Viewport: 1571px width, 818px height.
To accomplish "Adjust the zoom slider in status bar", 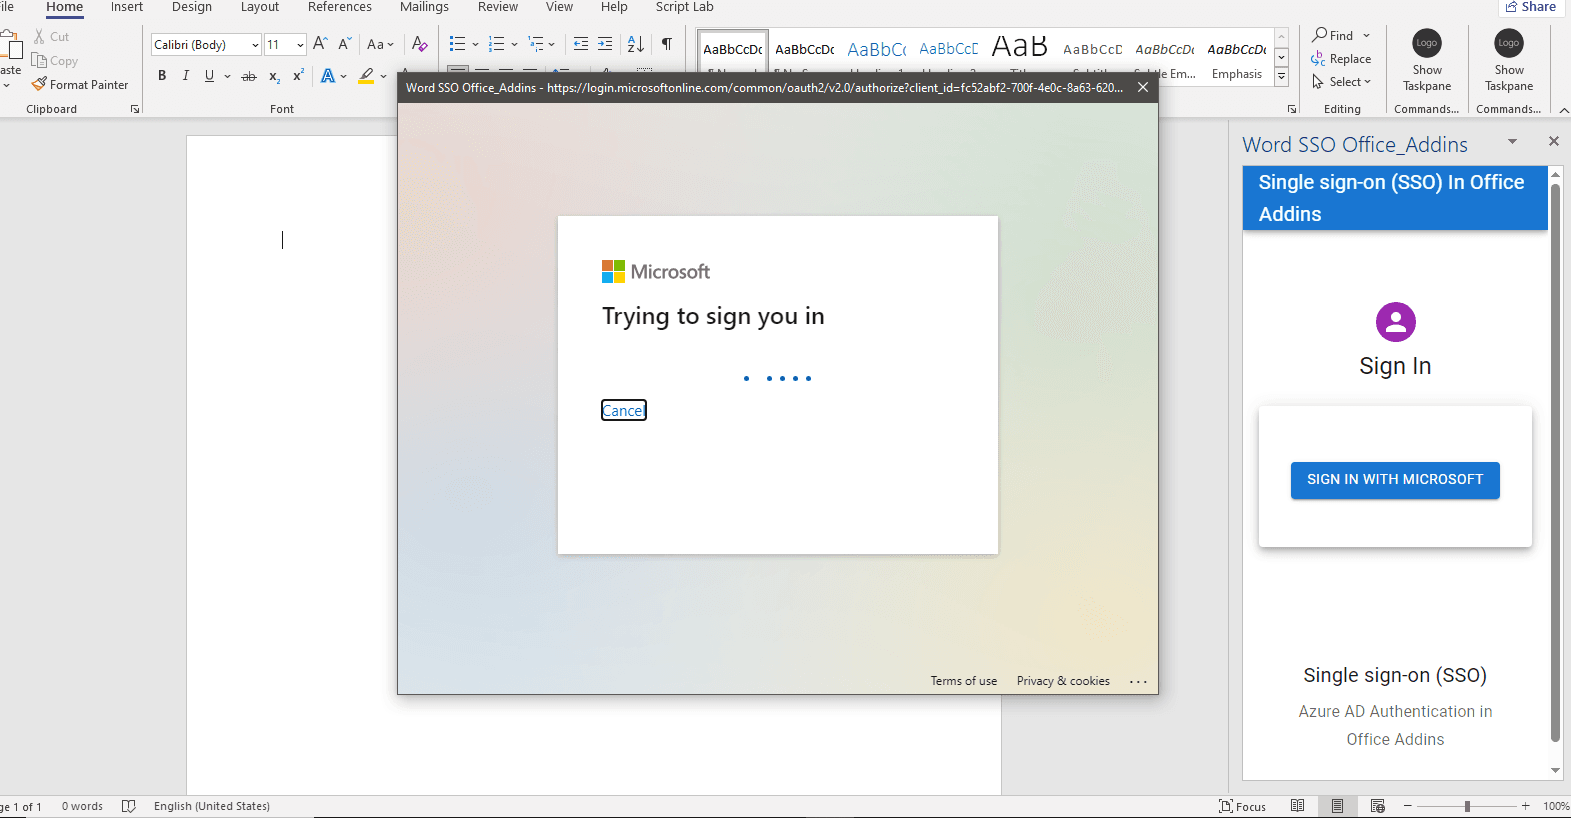I will click(1467, 806).
